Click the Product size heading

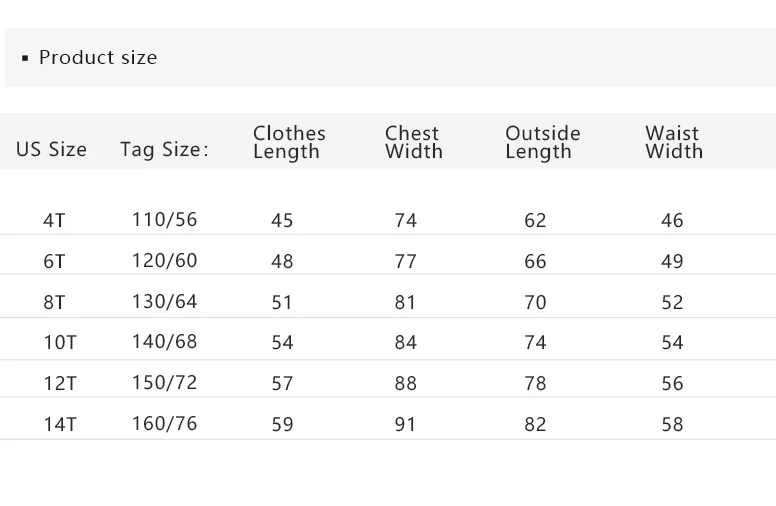(x=98, y=57)
